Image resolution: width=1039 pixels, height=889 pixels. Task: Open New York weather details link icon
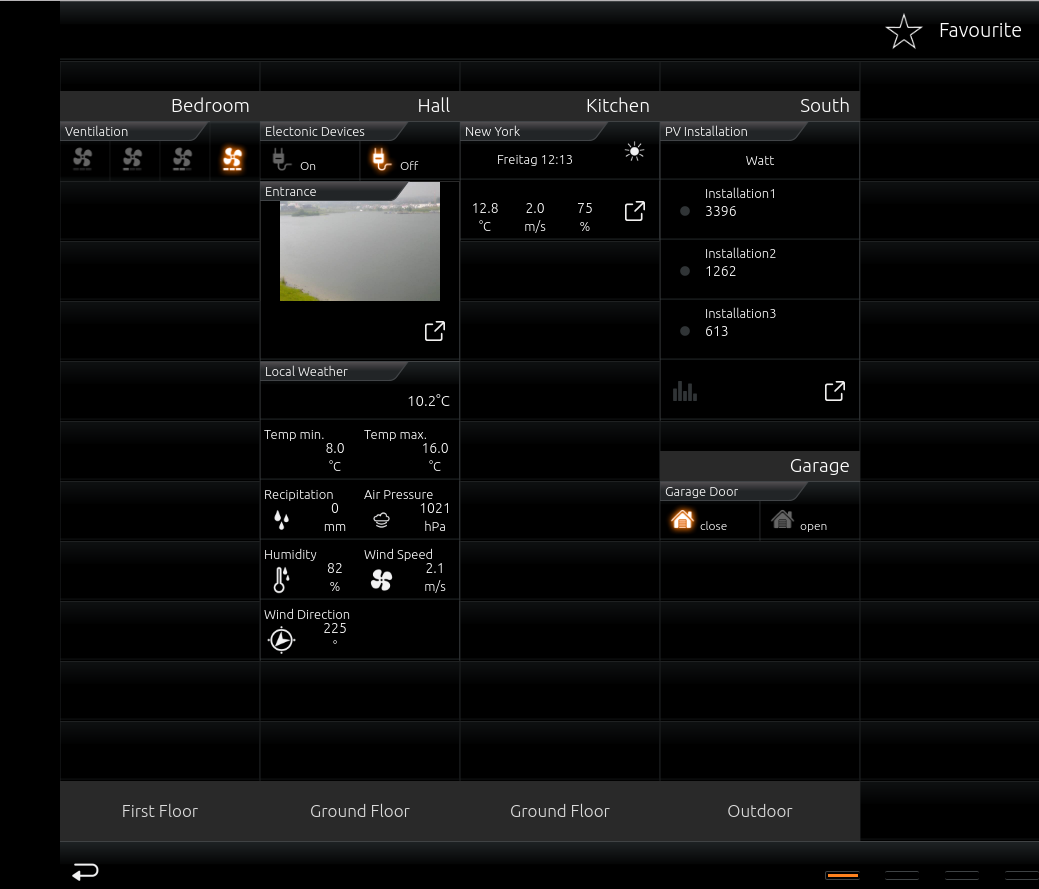(635, 211)
